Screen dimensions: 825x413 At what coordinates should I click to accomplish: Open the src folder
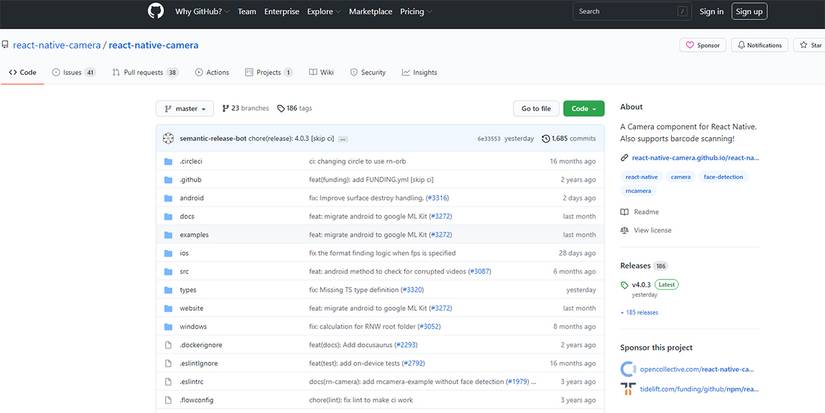tap(184, 272)
